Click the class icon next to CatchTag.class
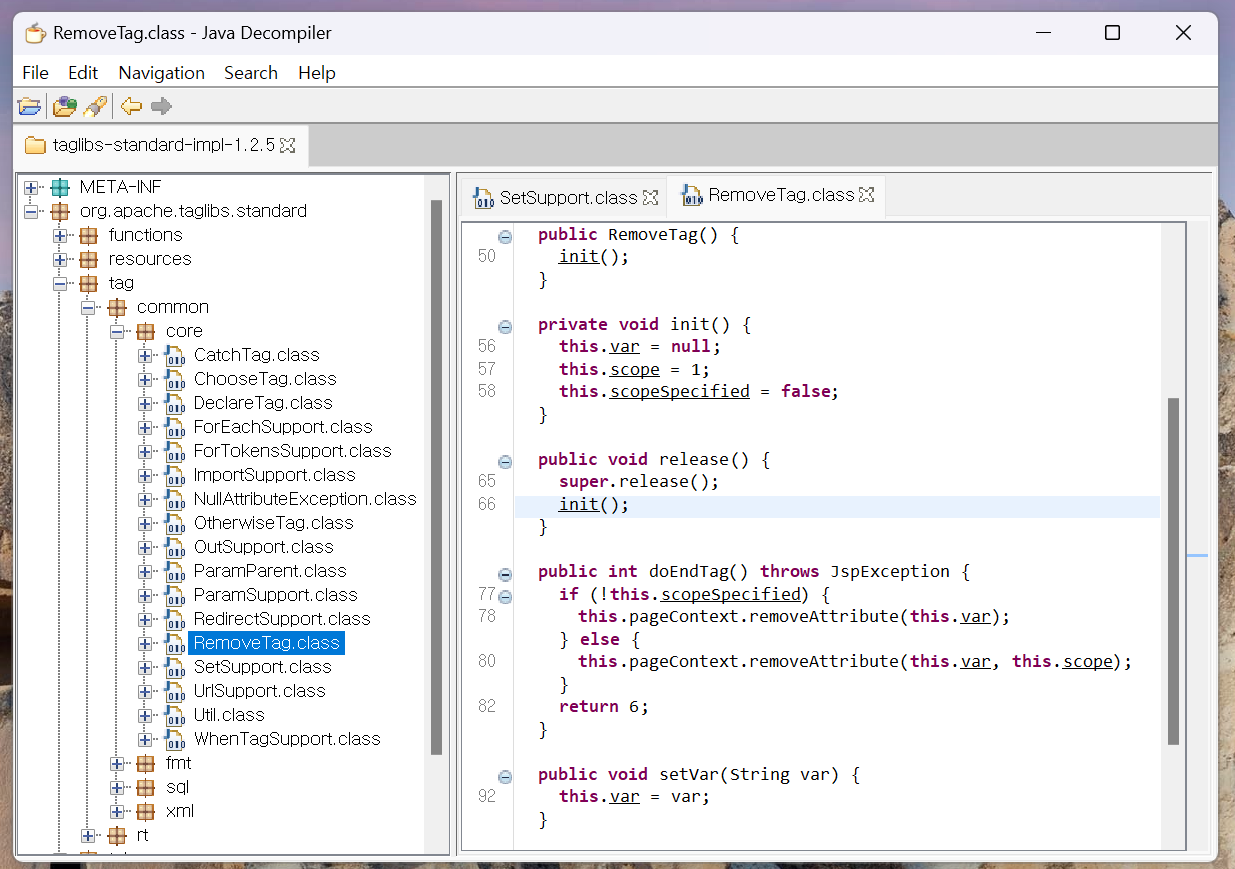 tap(174, 354)
